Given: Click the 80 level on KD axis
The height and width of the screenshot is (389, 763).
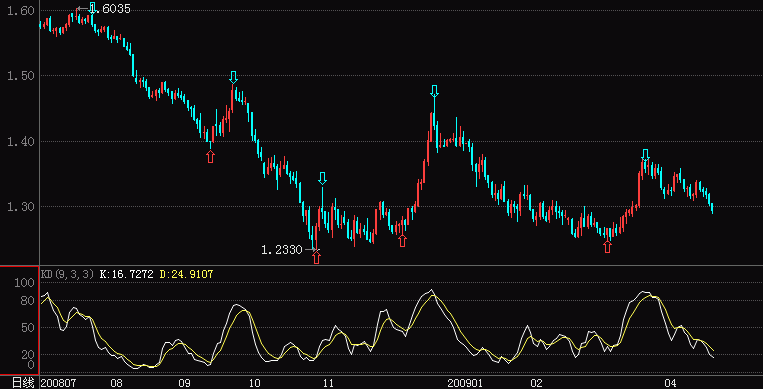Looking at the screenshot, I should tap(28, 301).
